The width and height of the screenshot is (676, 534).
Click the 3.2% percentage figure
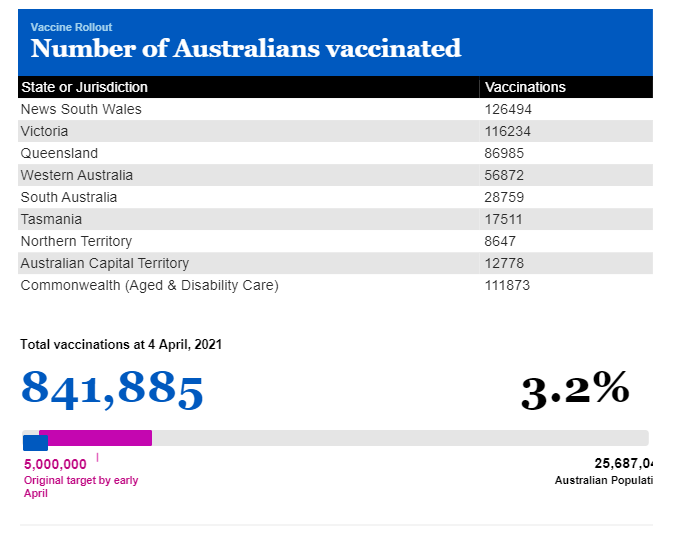click(575, 390)
